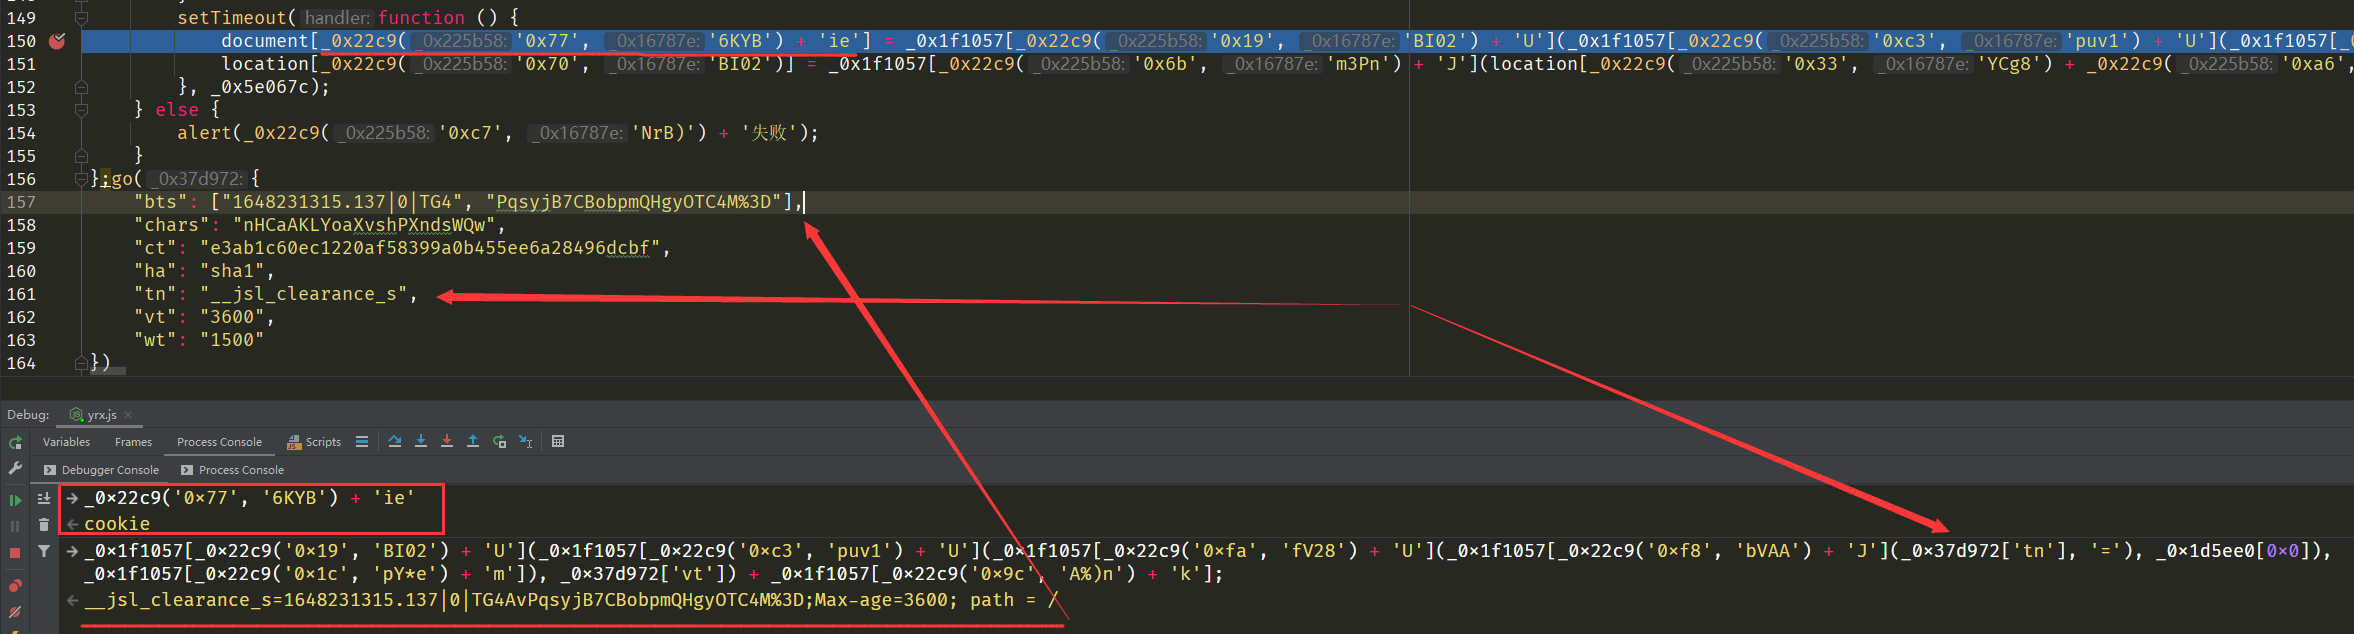Toggle Mute Breakpoints icon in debug sidebar
The width and height of the screenshot is (2354, 634).
pos(15,611)
